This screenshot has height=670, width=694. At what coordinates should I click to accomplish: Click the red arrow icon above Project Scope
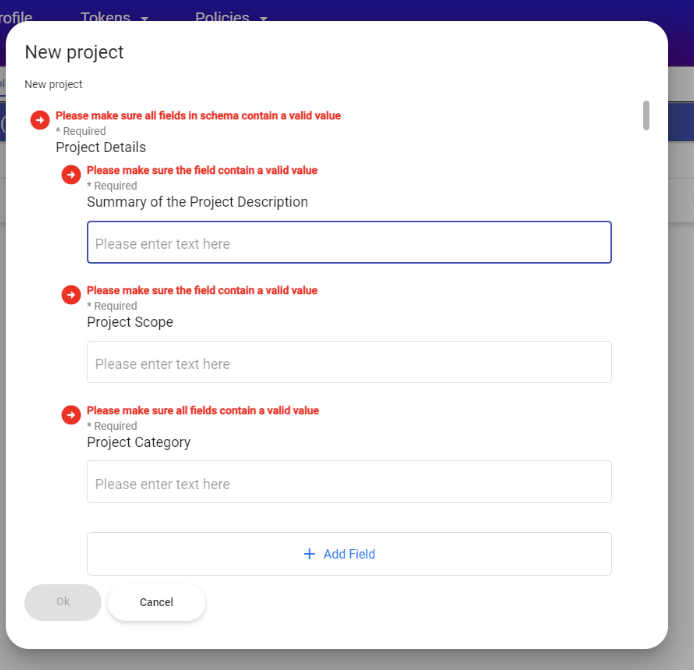tap(71, 295)
